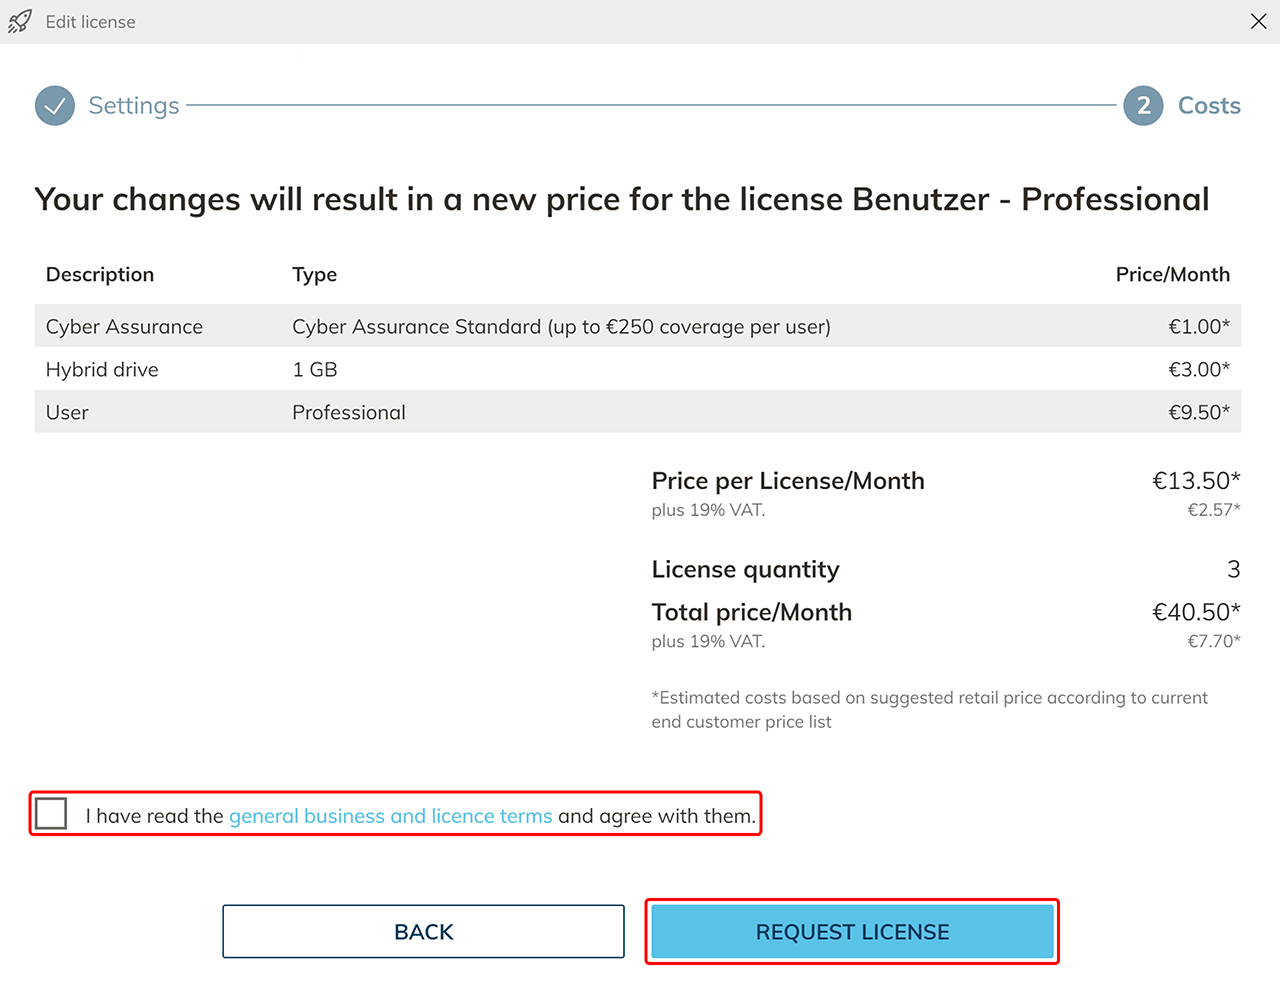Select the Costs step label

(1209, 106)
